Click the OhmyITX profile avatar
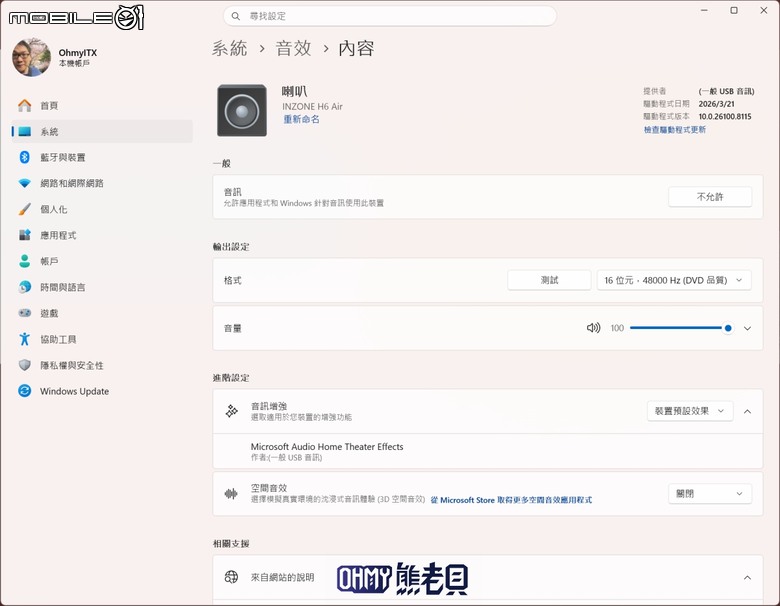780x606 pixels. click(31, 57)
